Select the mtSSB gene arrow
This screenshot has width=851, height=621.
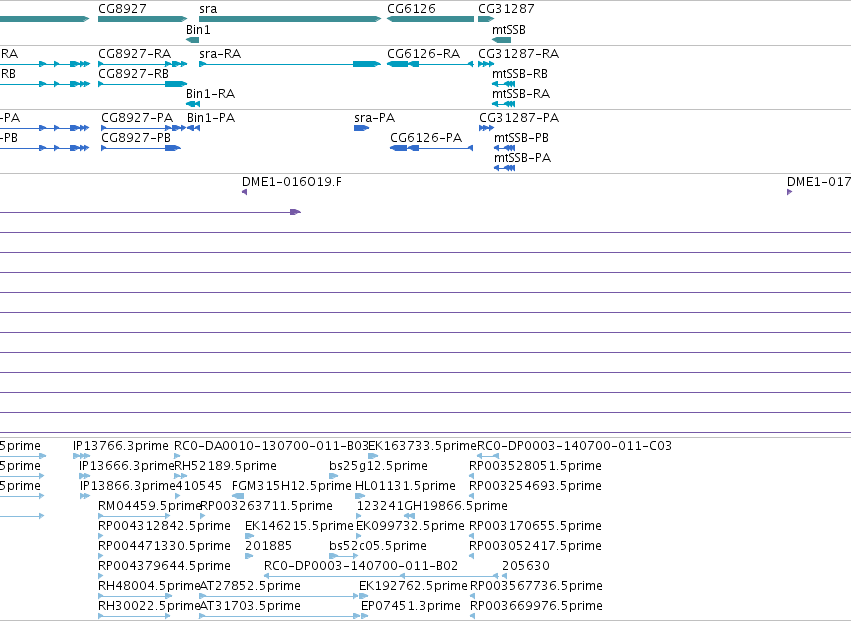[501, 40]
